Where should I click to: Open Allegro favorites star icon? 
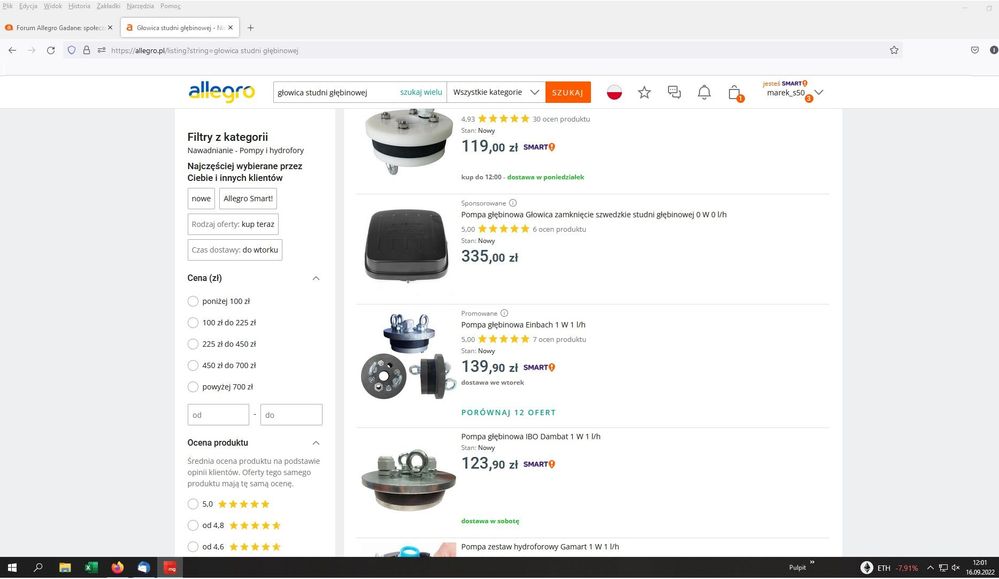click(x=644, y=92)
